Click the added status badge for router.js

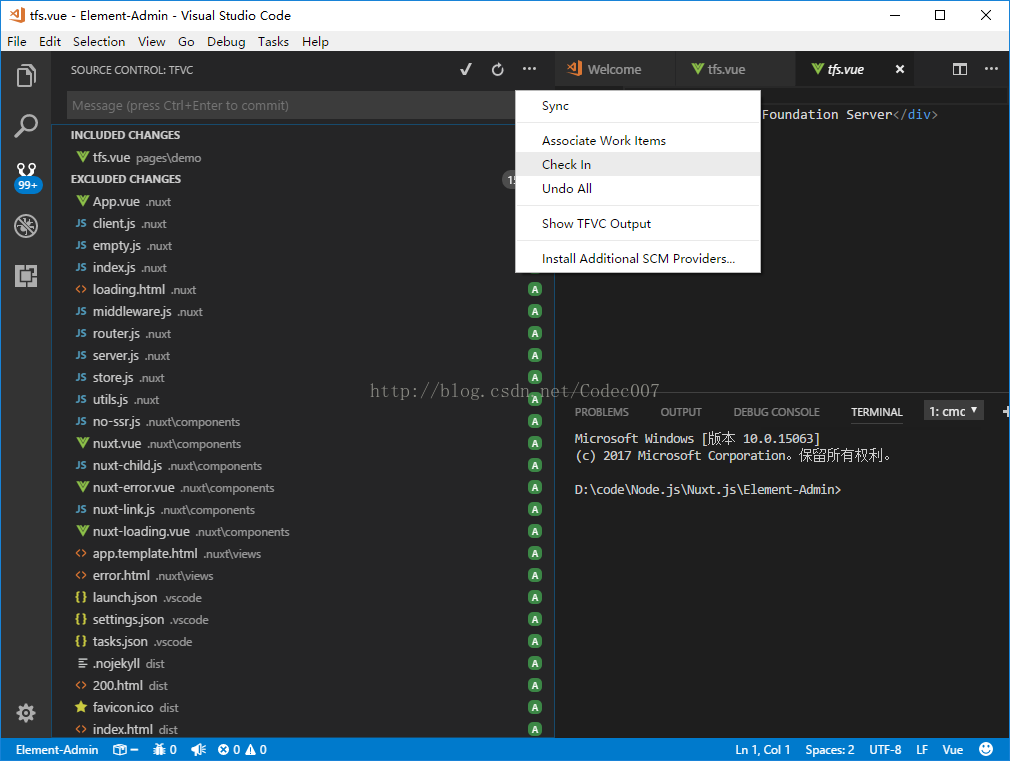pos(535,333)
